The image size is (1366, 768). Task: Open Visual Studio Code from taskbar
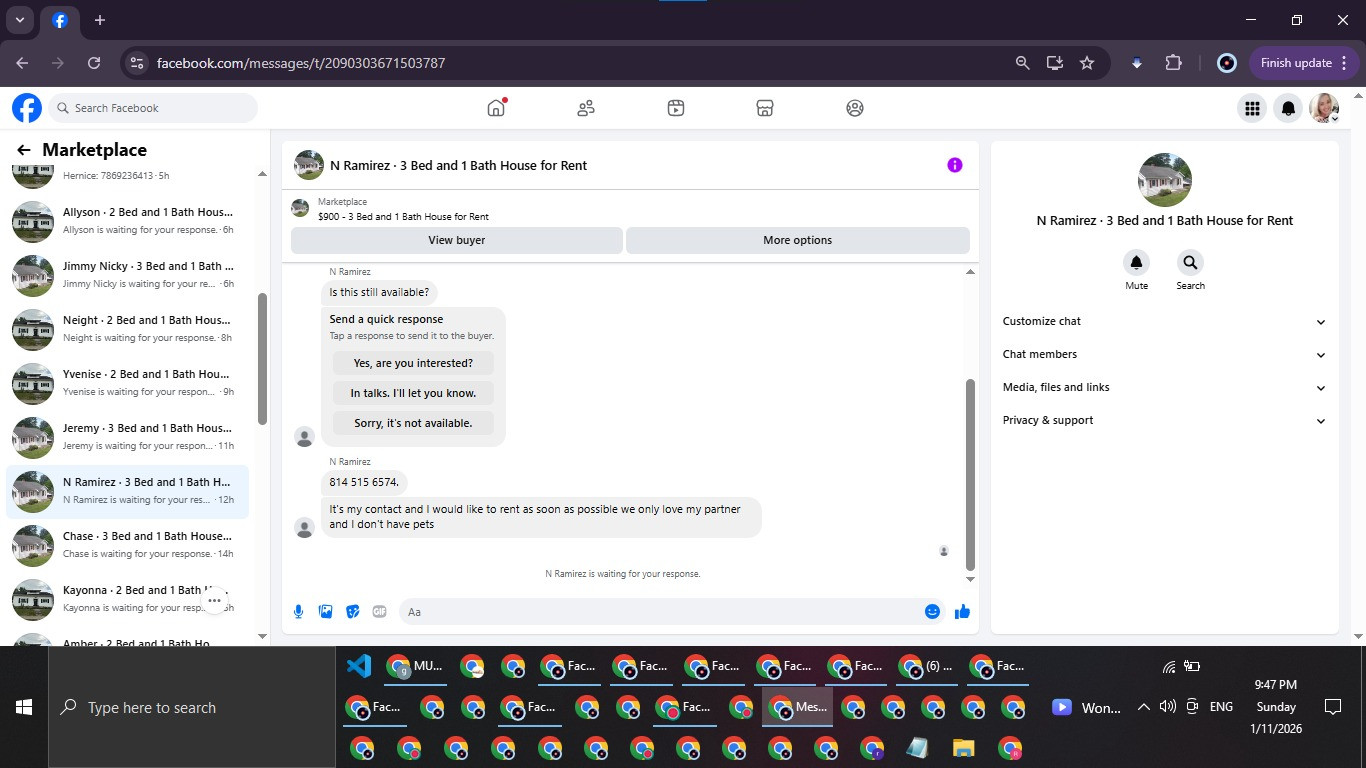[x=359, y=666]
